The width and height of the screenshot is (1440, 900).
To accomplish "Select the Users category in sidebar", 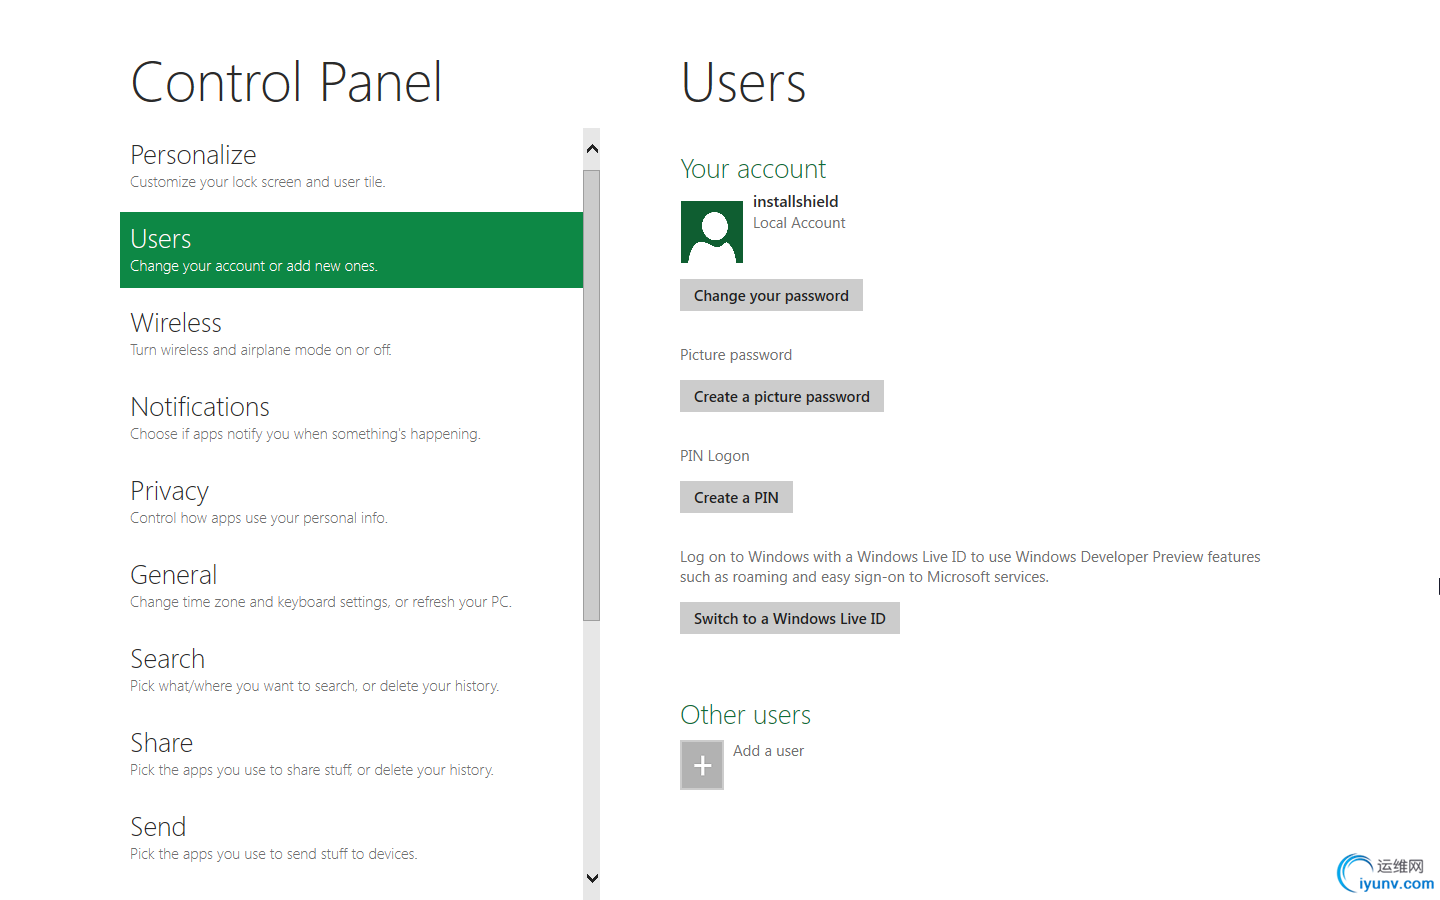I will tap(351, 250).
